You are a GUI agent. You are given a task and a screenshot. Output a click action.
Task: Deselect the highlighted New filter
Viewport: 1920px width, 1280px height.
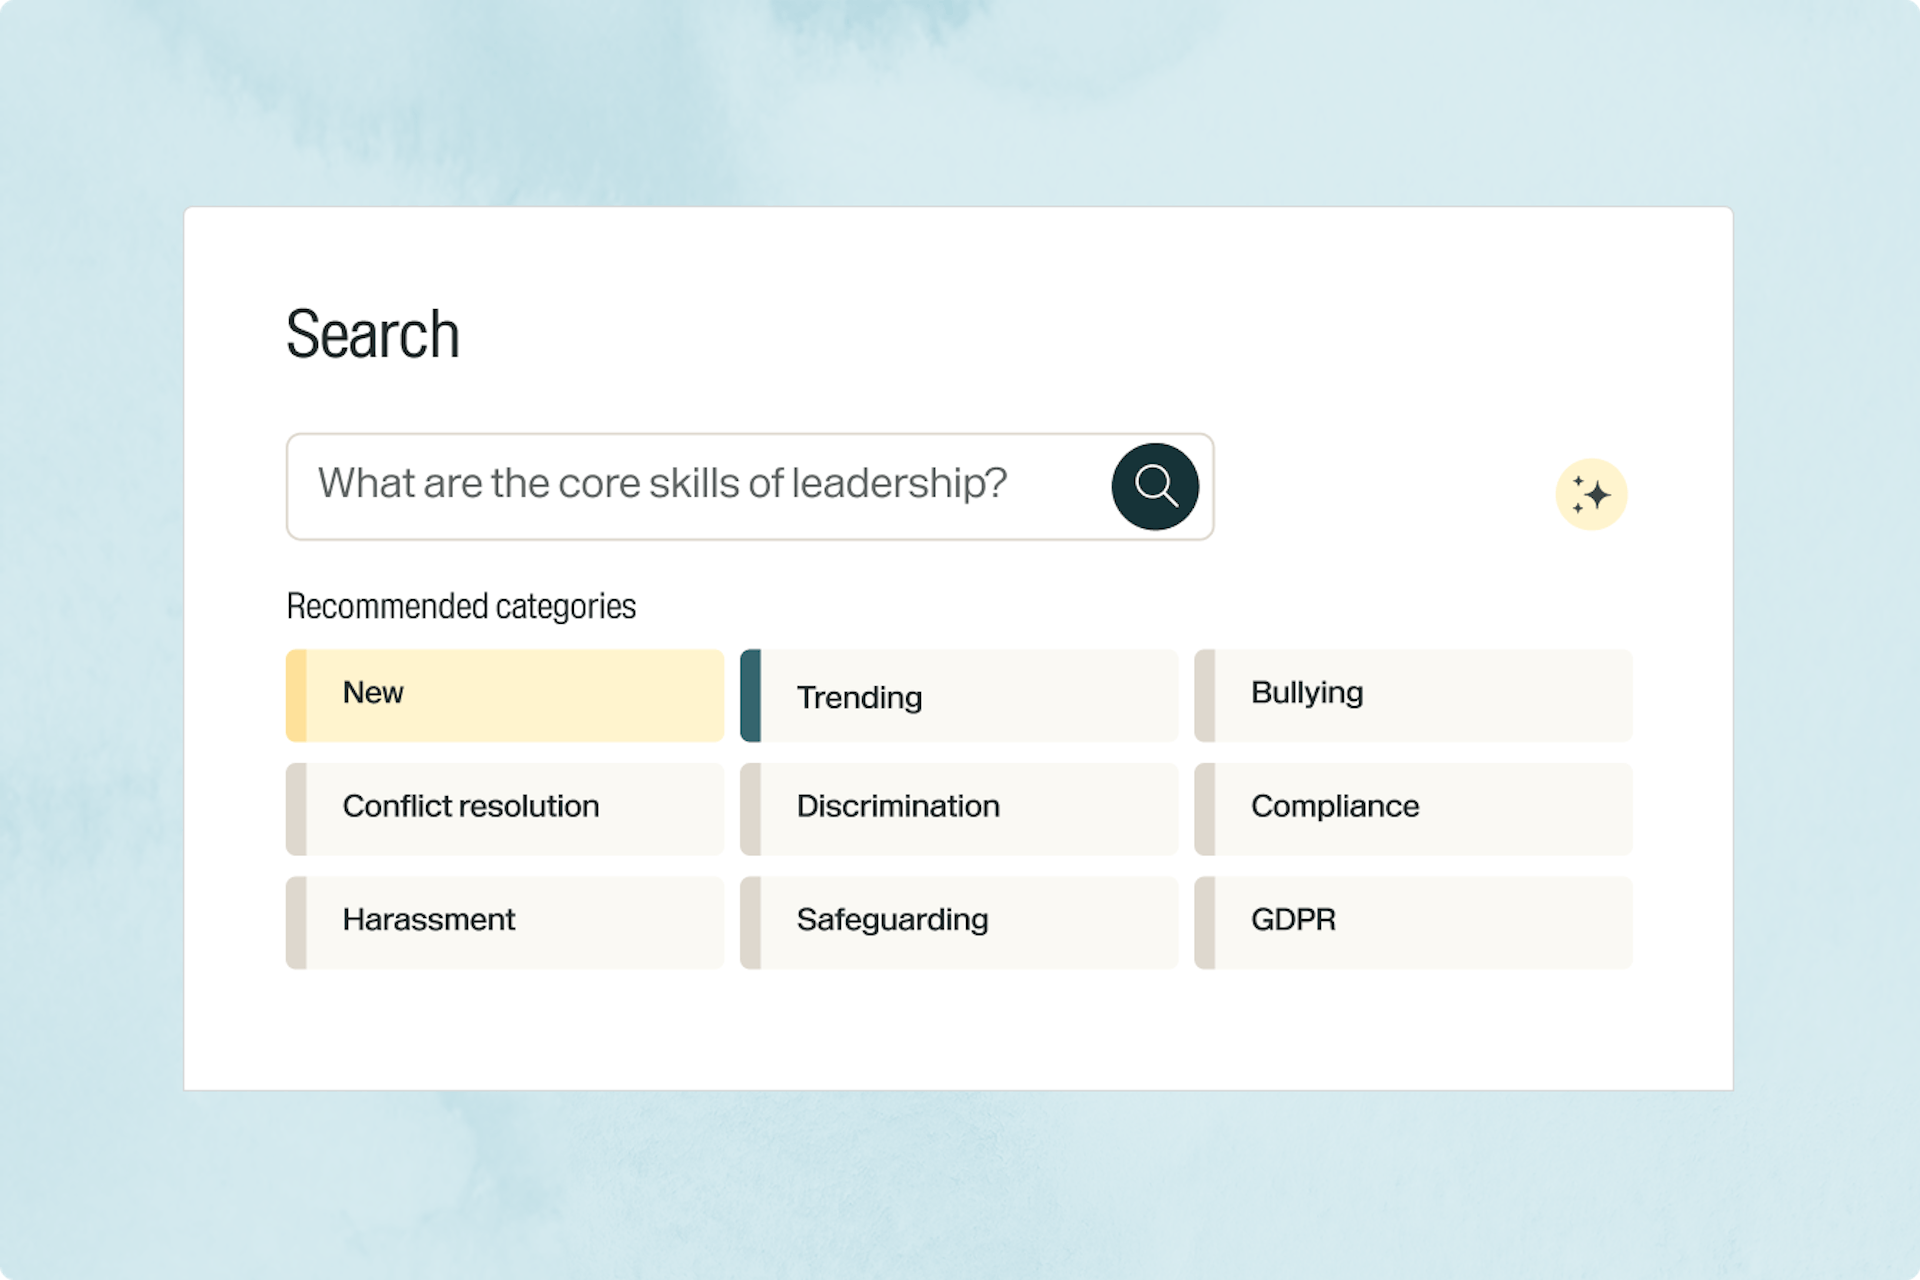(505, 694)
